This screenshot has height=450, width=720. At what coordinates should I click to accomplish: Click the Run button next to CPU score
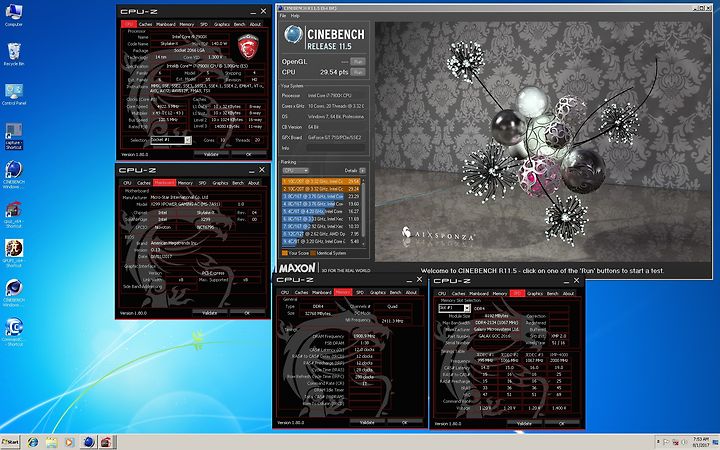[x=358, y=72]
